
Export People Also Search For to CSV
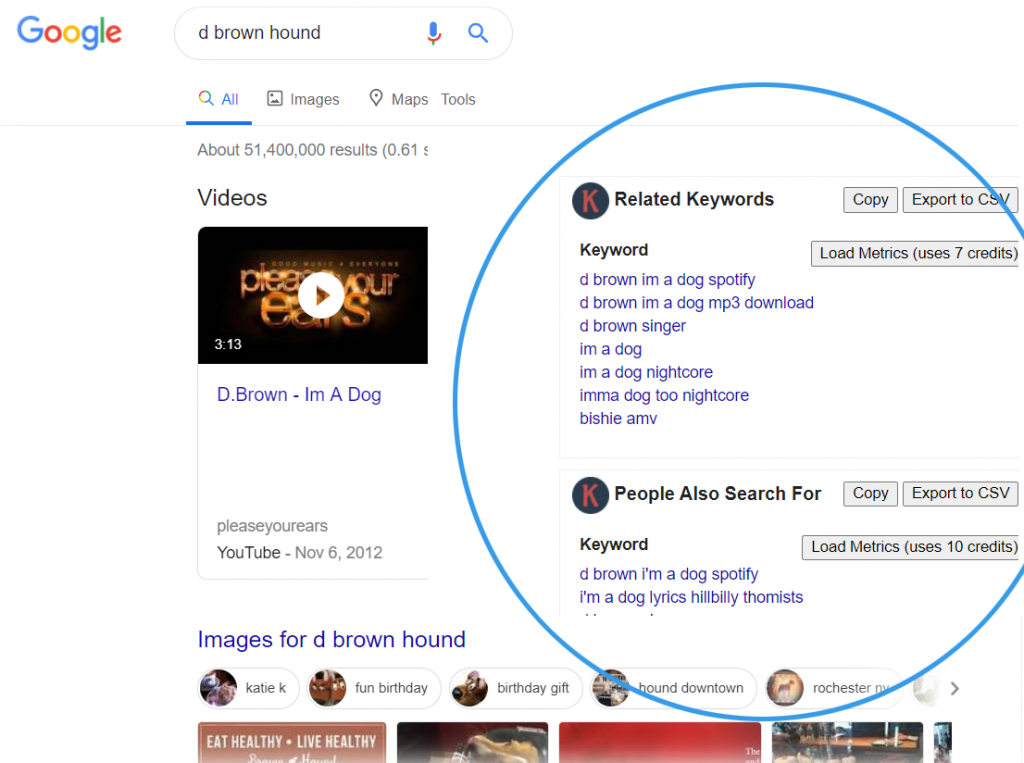point(961,493)
